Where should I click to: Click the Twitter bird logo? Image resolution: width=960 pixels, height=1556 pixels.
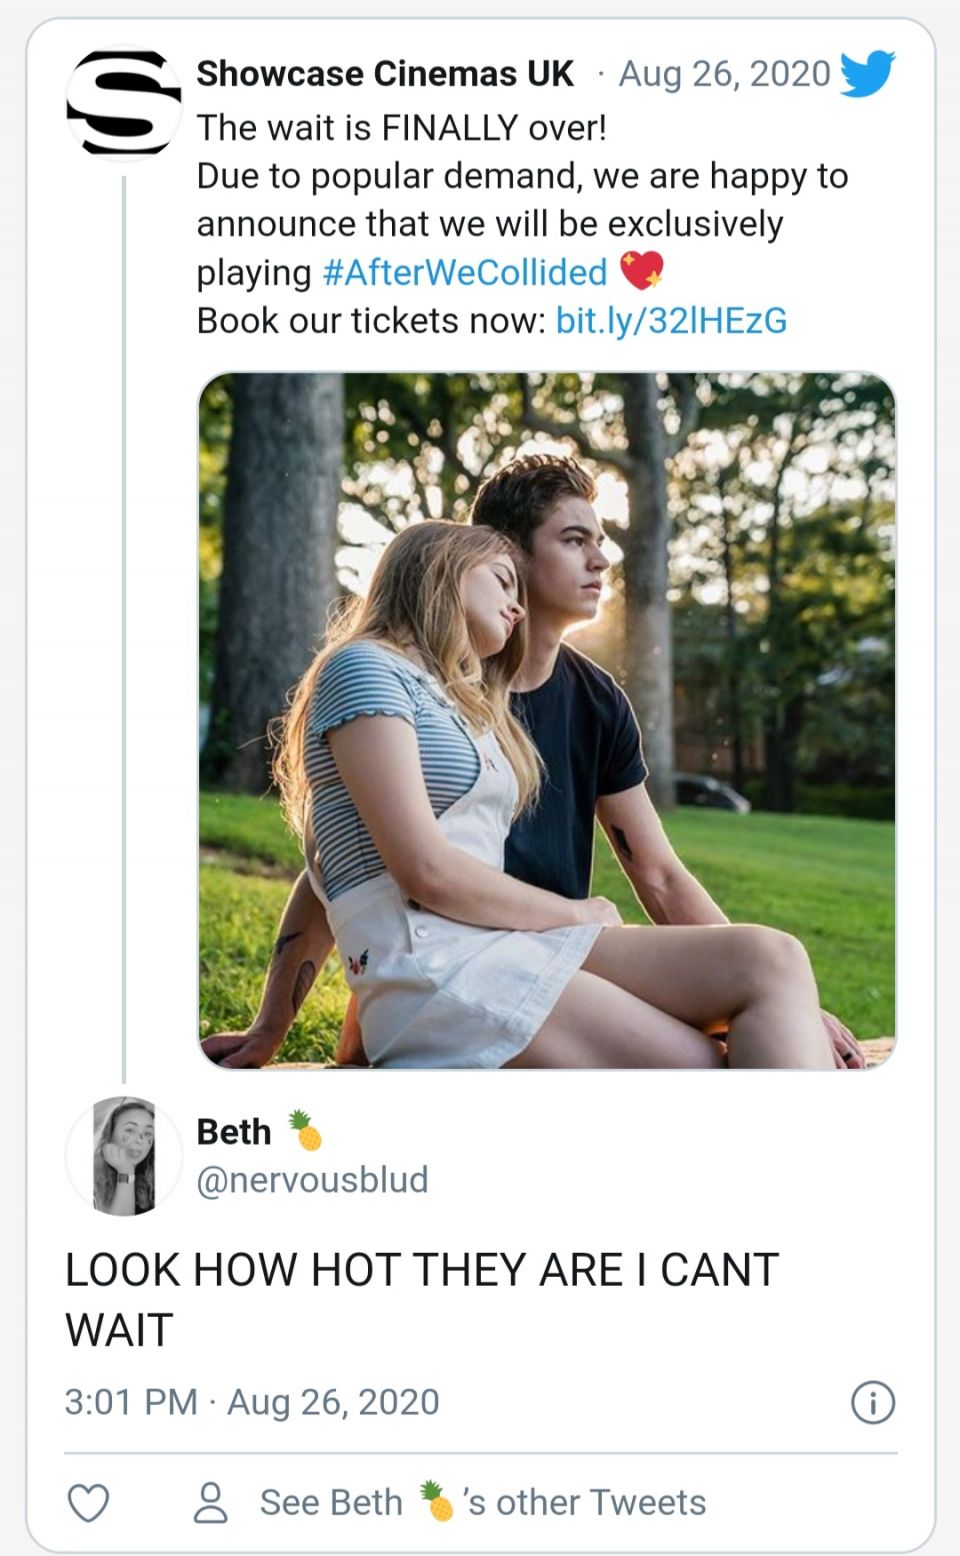pos(866,73)
